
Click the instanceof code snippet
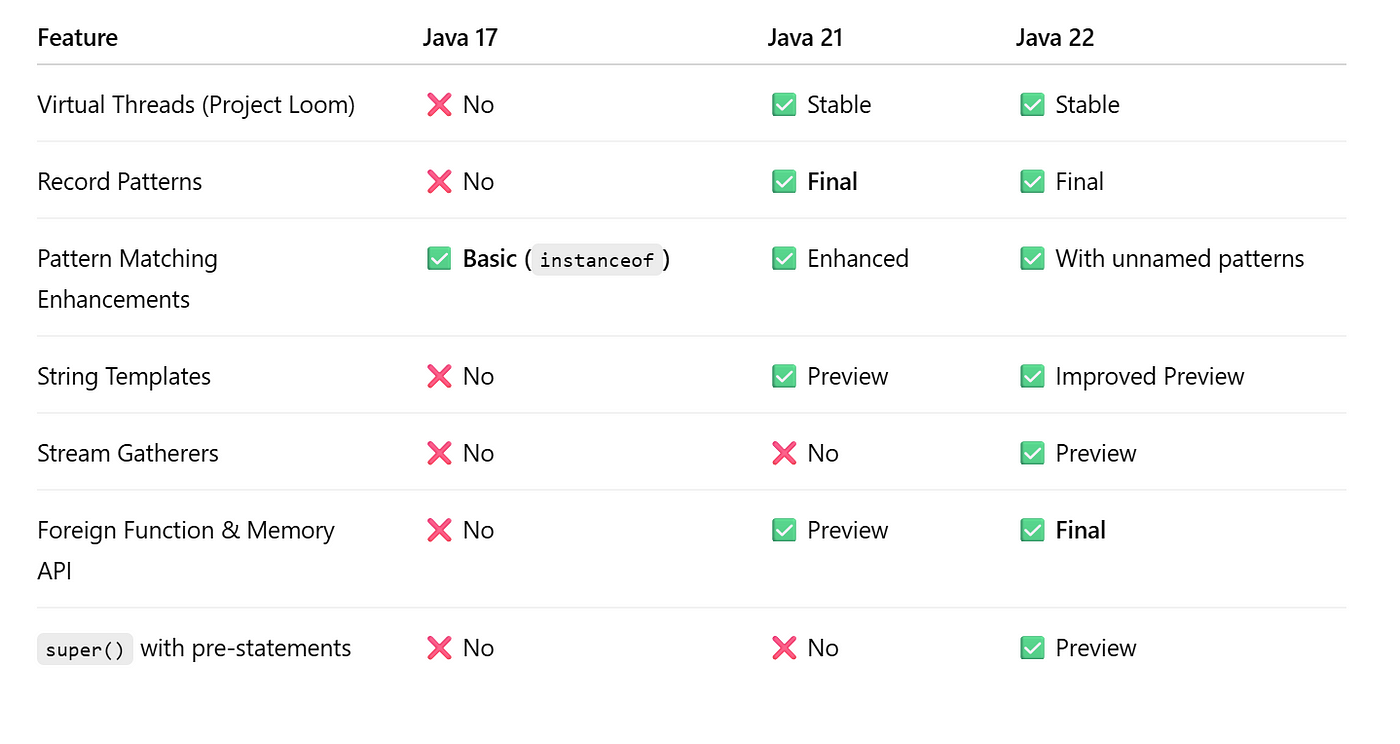pyautogui.click(x=597, y=260)
